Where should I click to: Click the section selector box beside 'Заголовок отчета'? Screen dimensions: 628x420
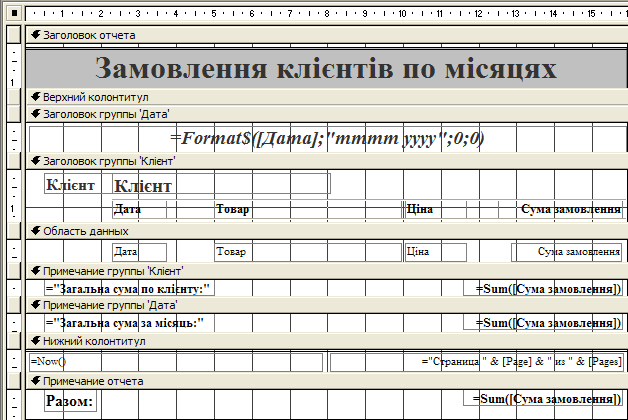pos(14,35)
